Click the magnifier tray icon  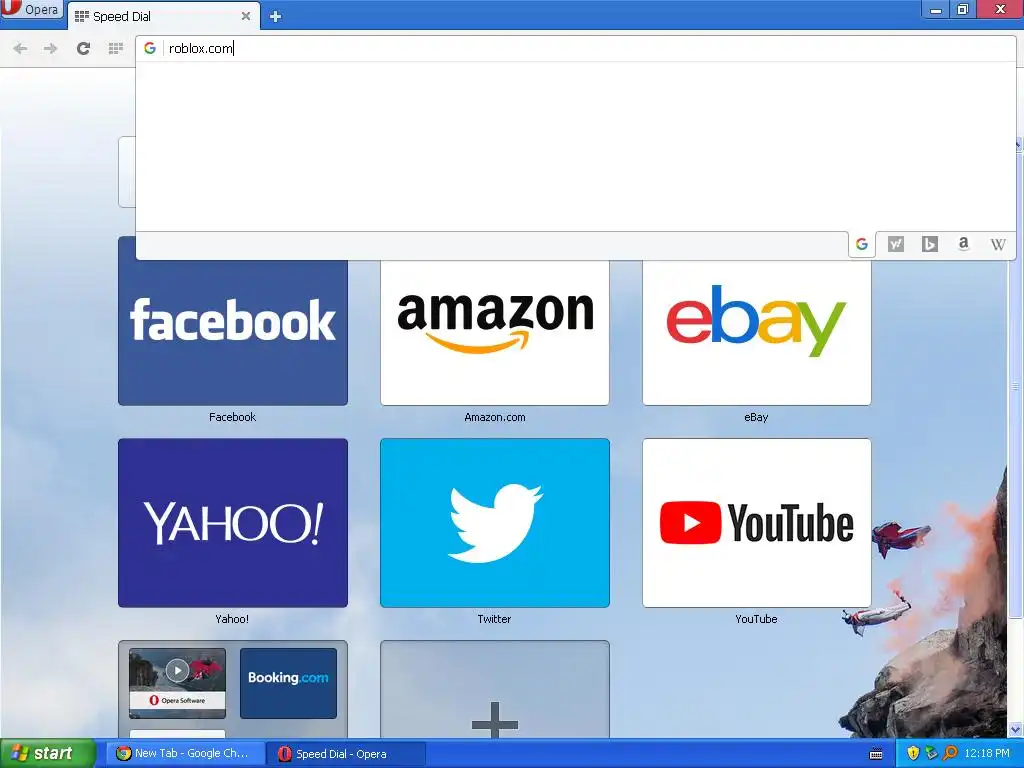[x=951, y=754]
